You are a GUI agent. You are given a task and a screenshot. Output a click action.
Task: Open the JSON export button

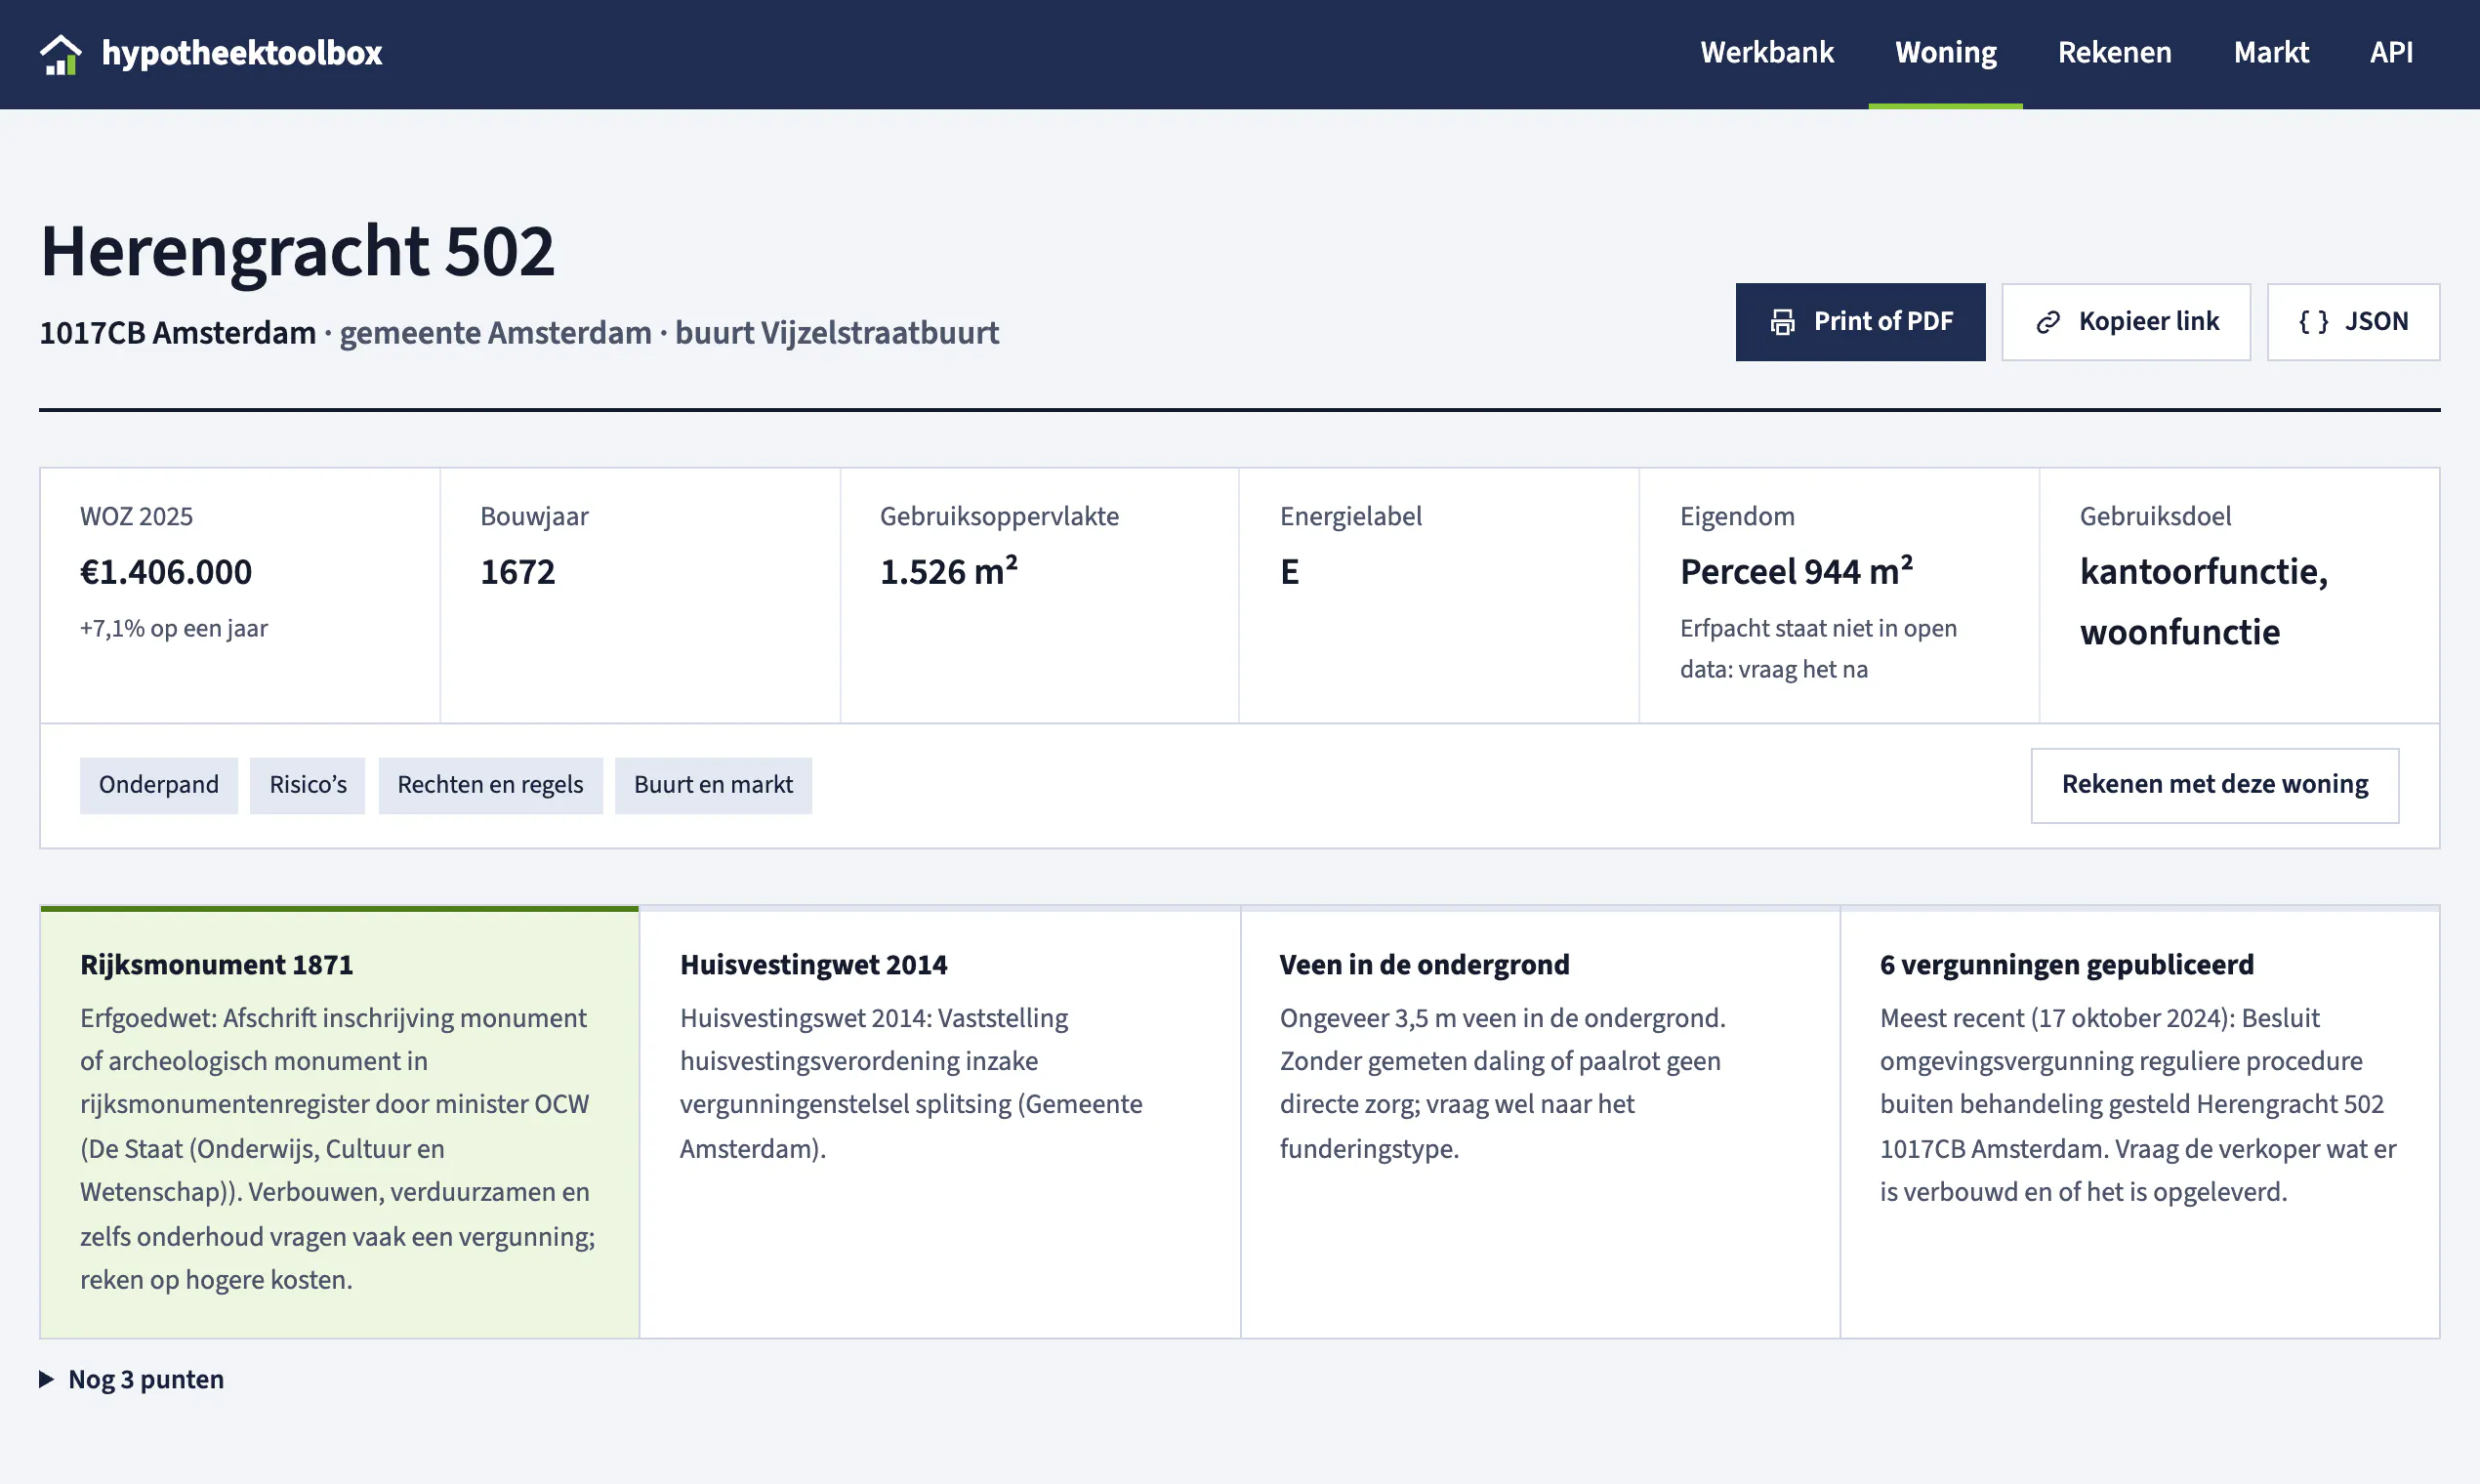(x=2353, y=322)
